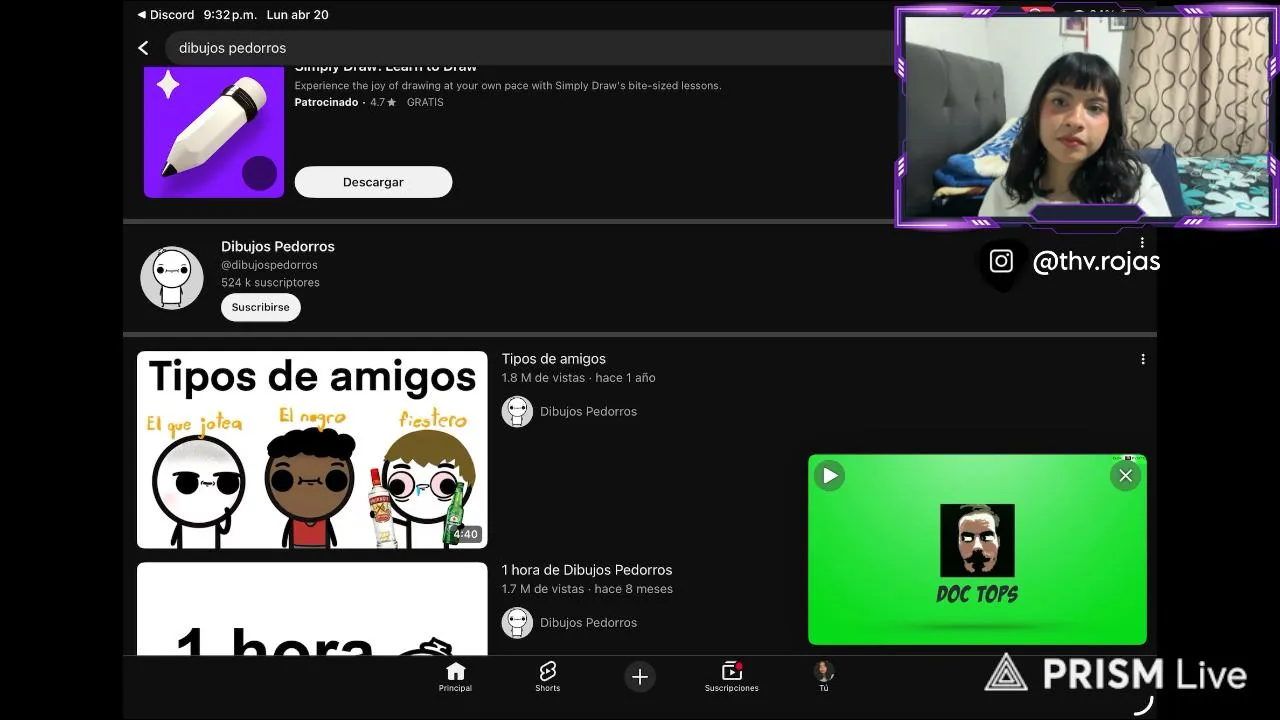Screen dimensions: 1280x720
Task: Click channel name next to '1 hora' video avatar
Action: coord(588,622)
